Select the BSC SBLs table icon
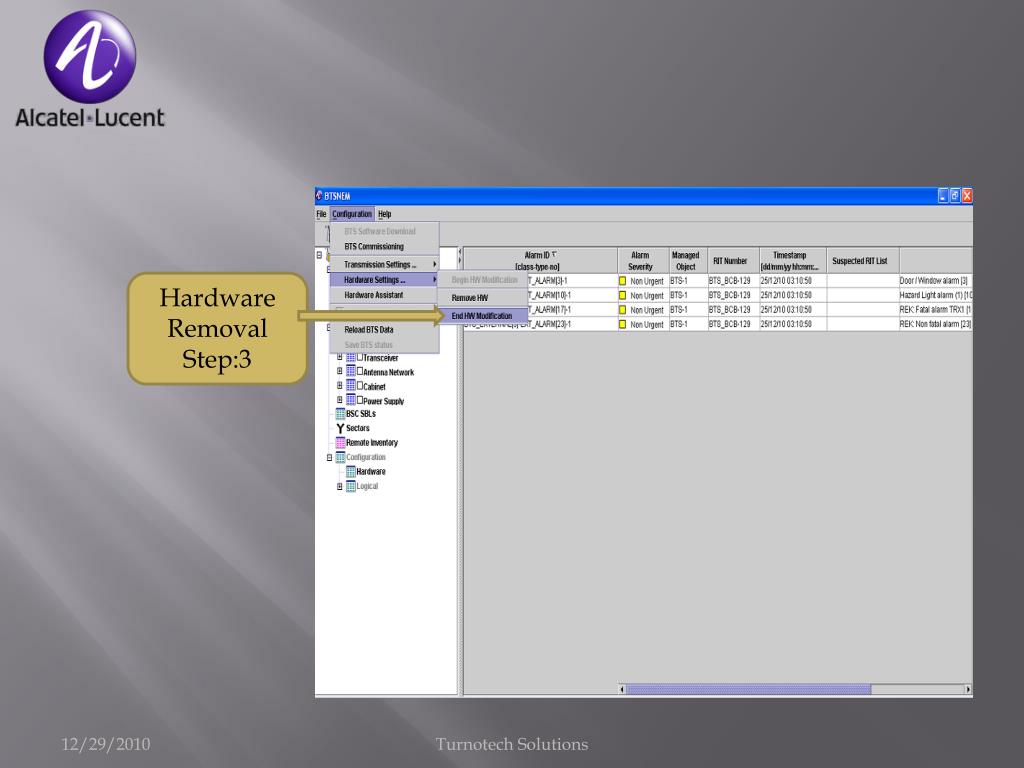 click(x=340, y=414)
